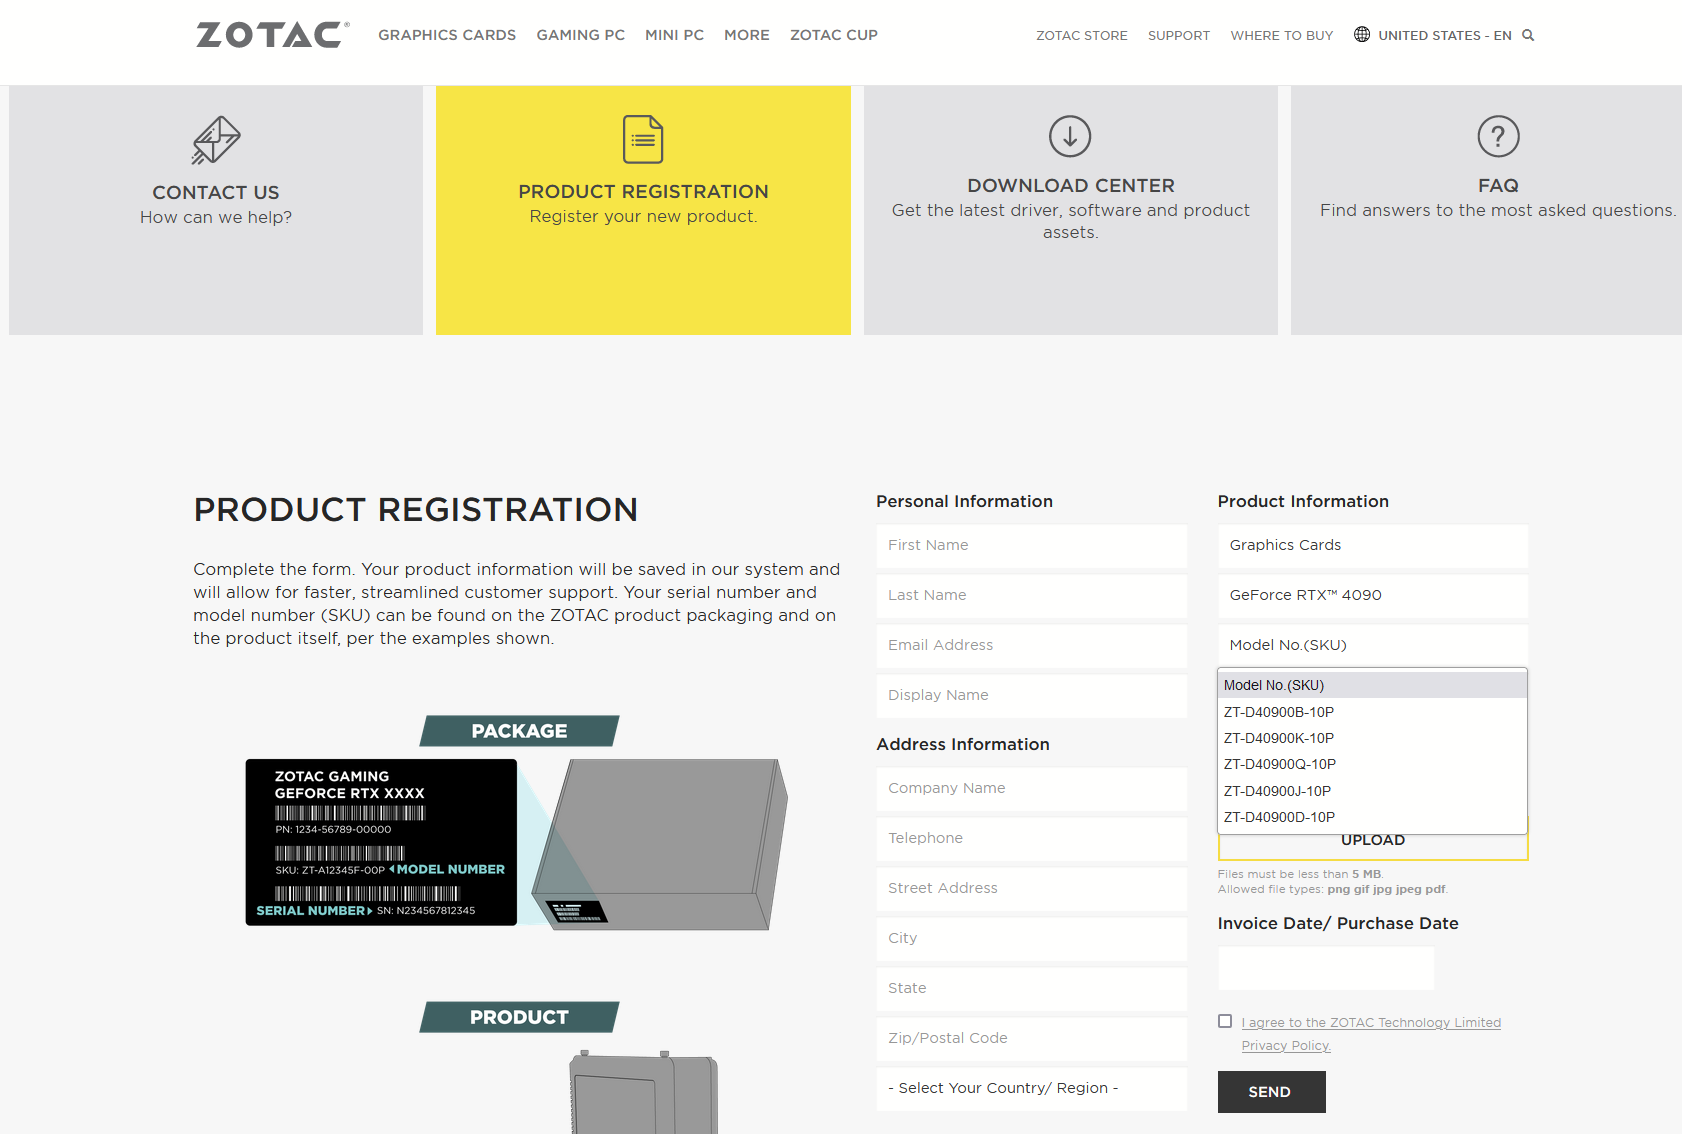Open the Support link
This screenshot has width=1682, height=1134.
[1179, 35]
